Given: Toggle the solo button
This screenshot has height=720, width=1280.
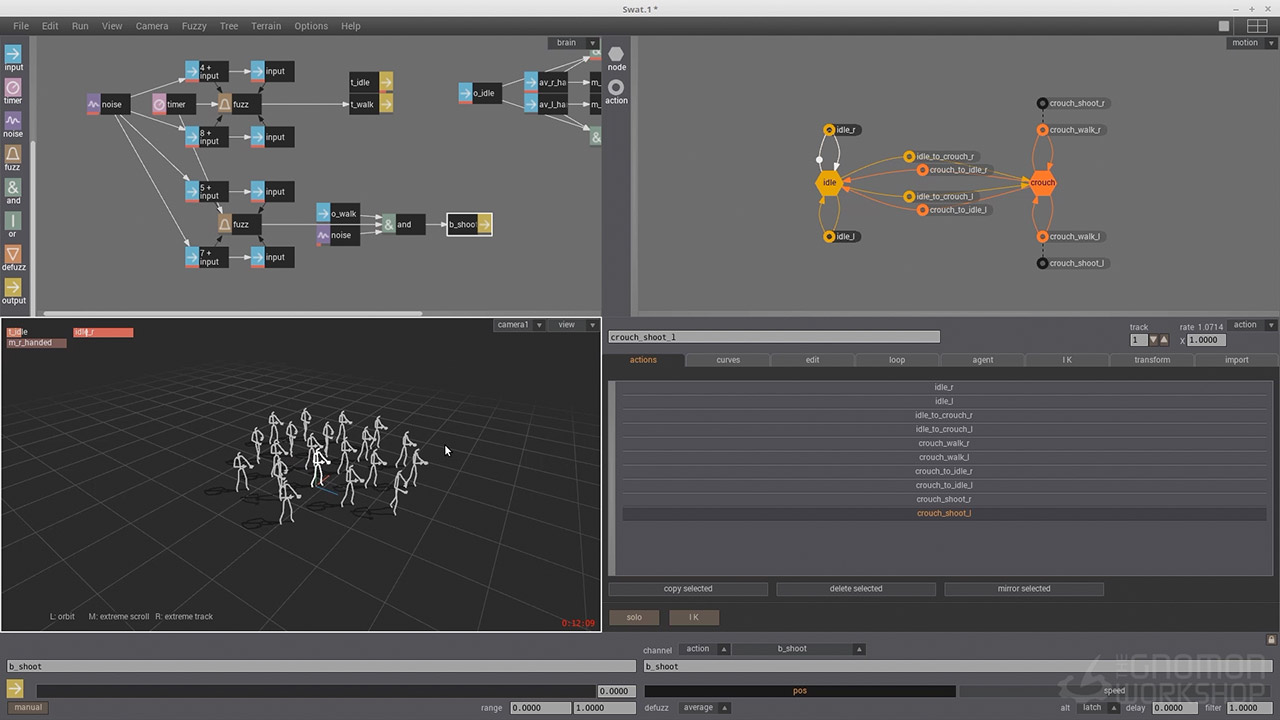Looking at the screenshot, I should click(634, 617).
